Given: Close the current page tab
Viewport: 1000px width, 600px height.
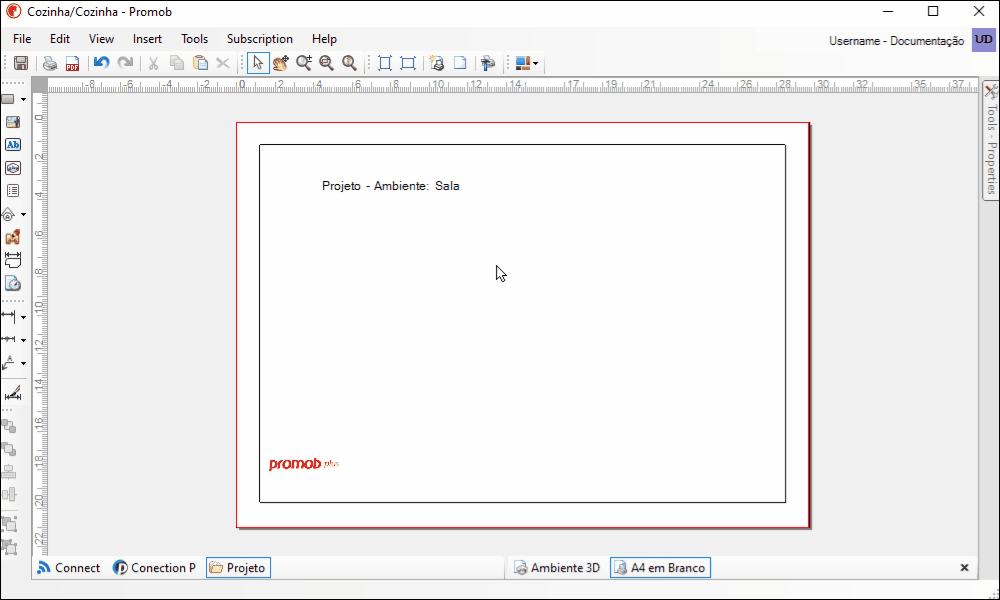Looking at the screenshot, I should pos(964,567).
